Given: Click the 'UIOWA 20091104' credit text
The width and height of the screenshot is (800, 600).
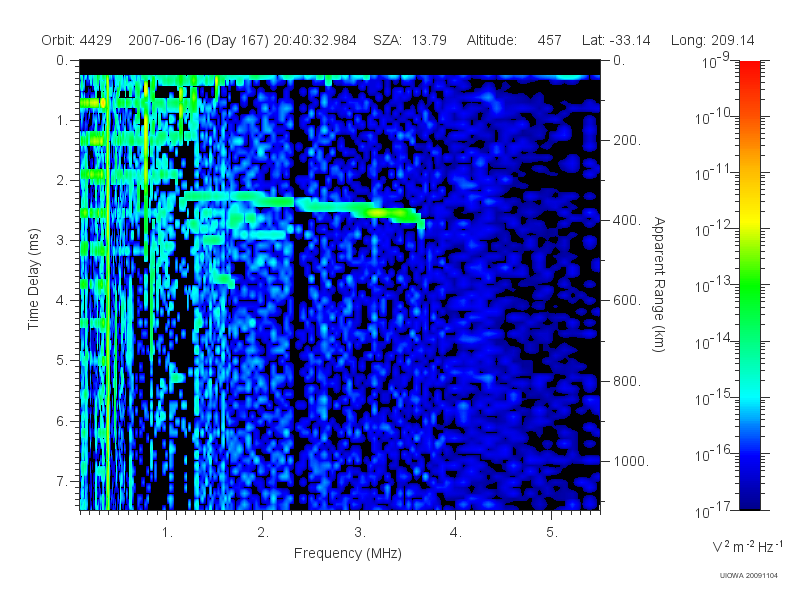Looking at the screenshot, I should [748, 576].
